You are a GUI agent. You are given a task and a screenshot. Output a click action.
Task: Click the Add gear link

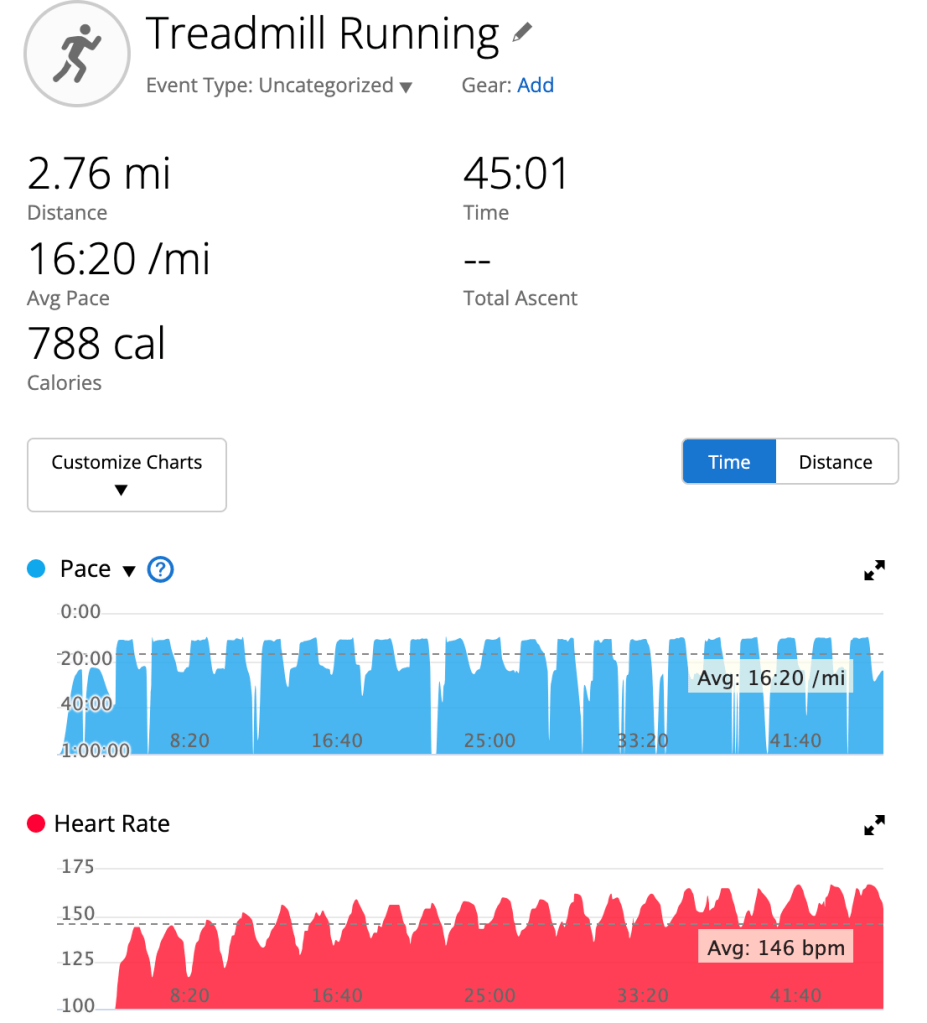[x=535, y=86]
